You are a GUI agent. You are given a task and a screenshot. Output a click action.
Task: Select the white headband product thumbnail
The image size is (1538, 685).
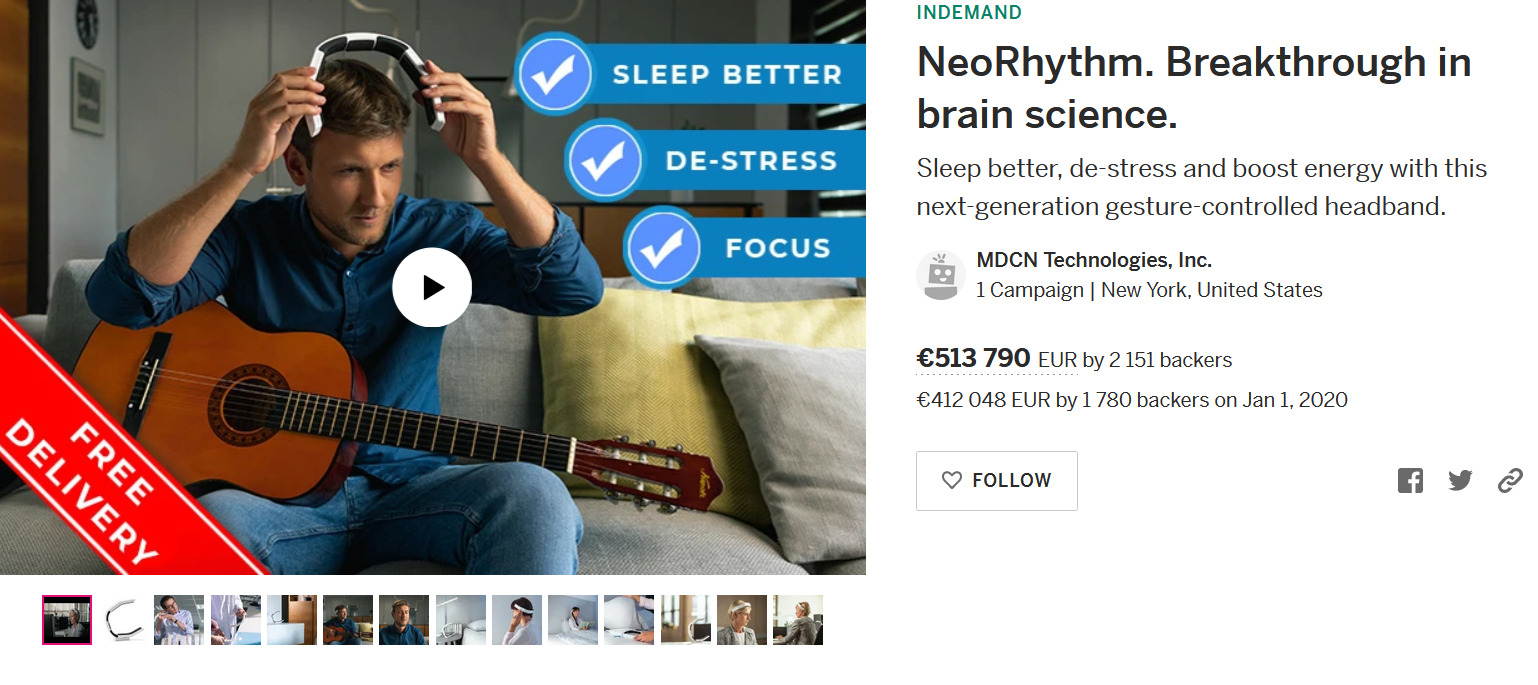tap(123, 620)
